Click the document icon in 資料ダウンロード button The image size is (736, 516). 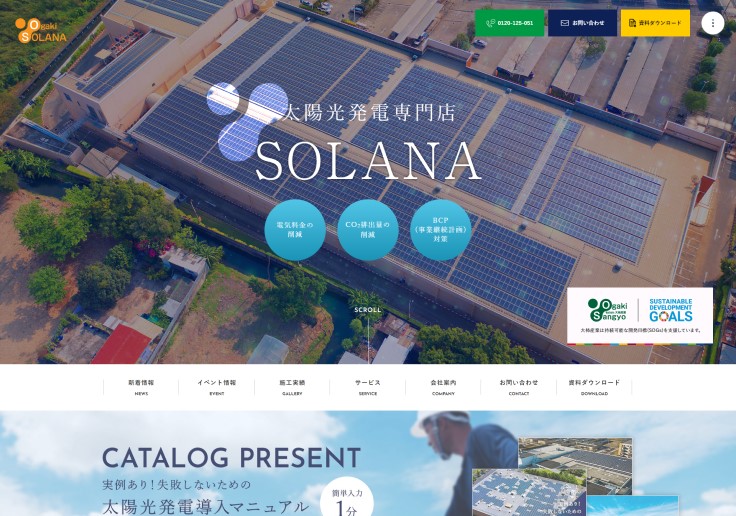click(632, 23)
